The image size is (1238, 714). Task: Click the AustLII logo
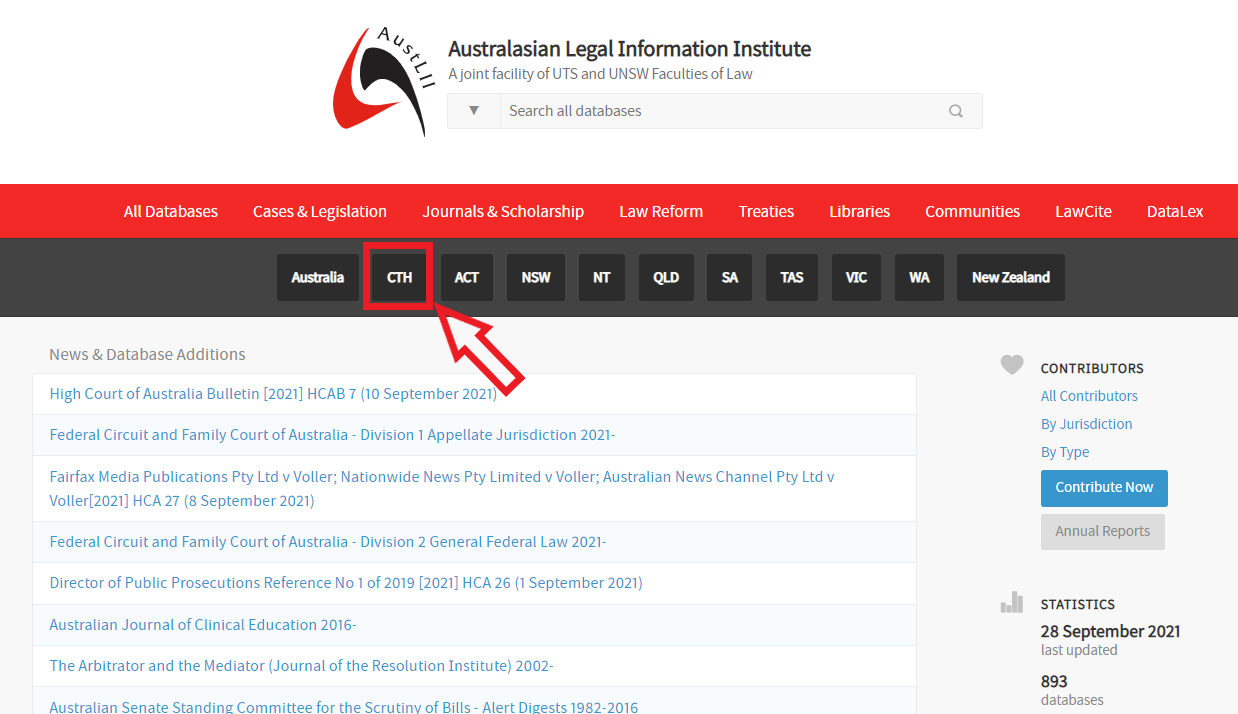(384, 80)
